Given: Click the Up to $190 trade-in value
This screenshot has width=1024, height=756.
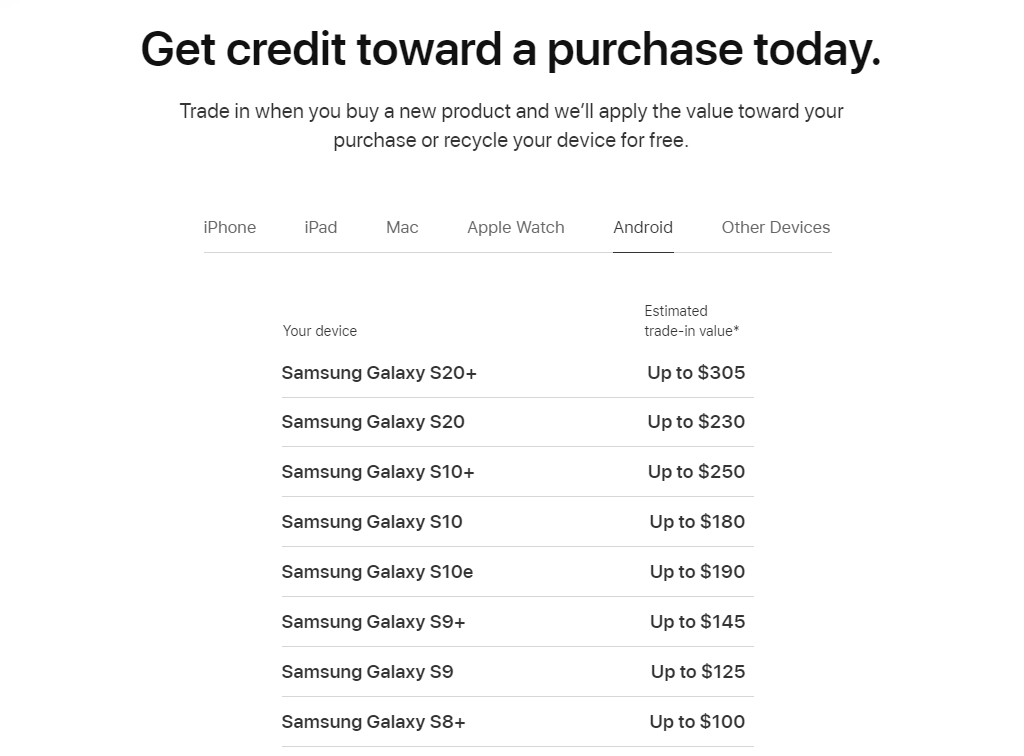Looking at the screenshot, I should point(697,571).
